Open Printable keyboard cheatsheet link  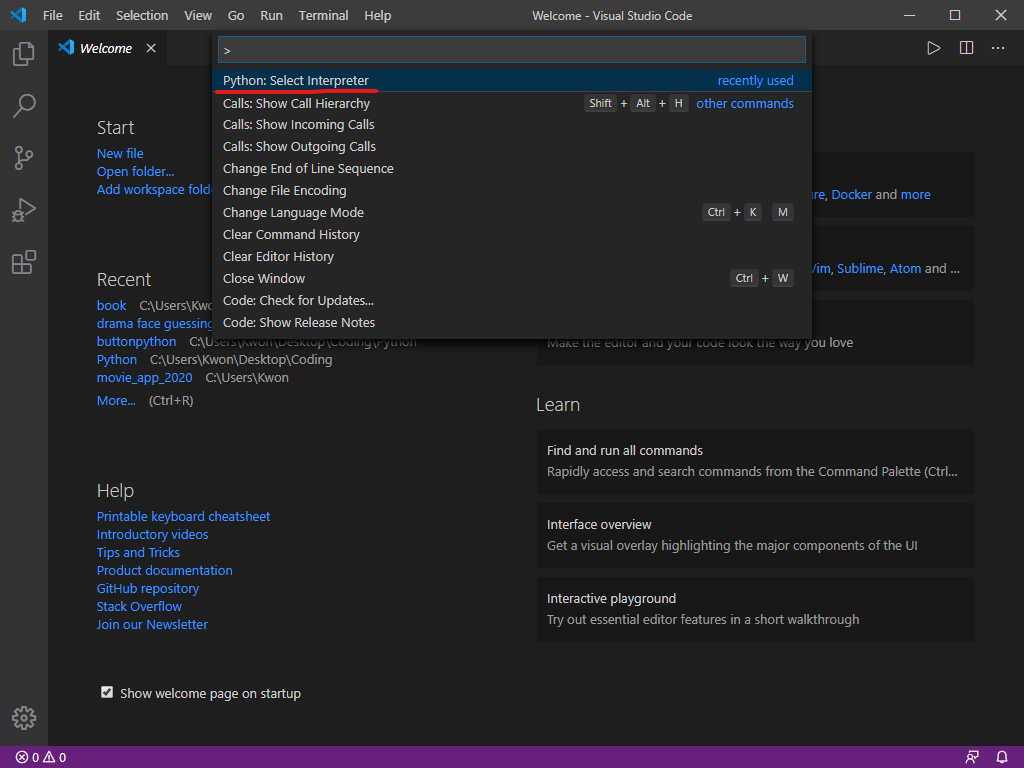184,517
